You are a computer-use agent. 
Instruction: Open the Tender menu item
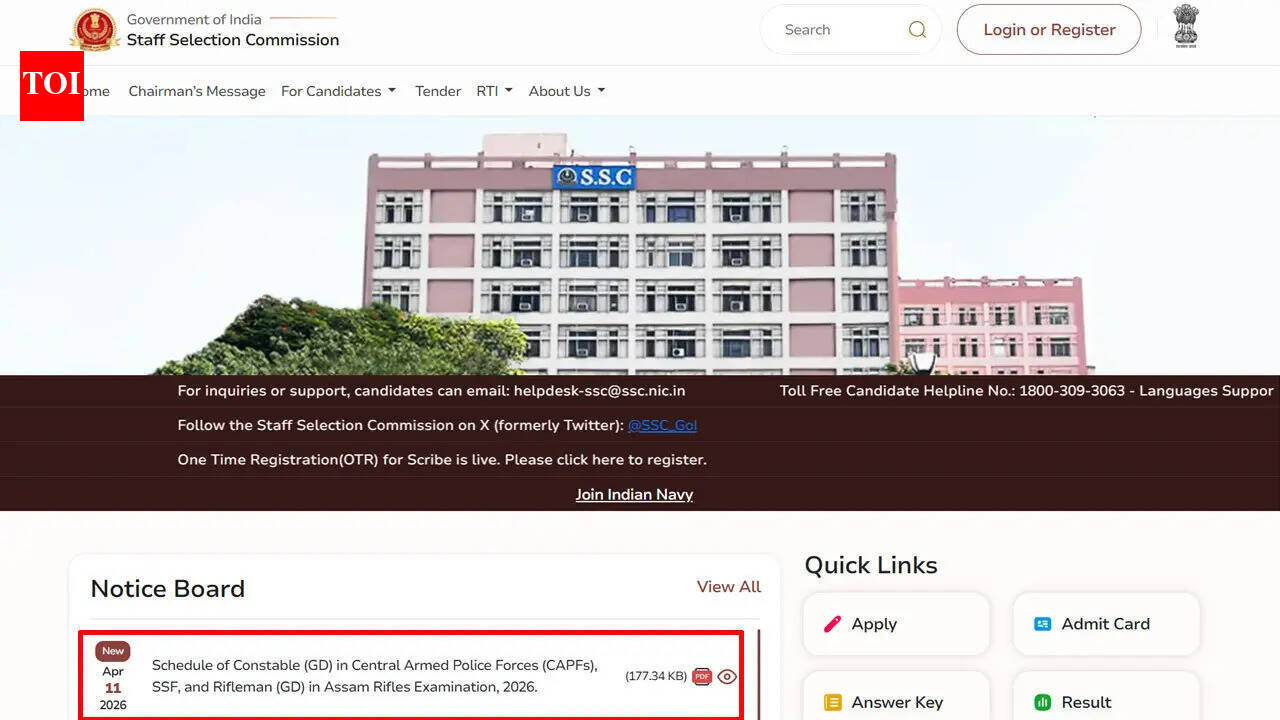tap(437, 91)
